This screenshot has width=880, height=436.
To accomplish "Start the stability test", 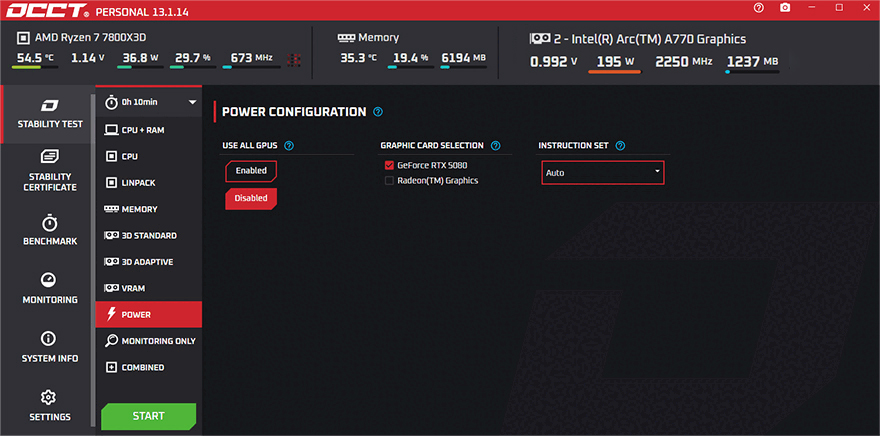I will pos(149,416).
